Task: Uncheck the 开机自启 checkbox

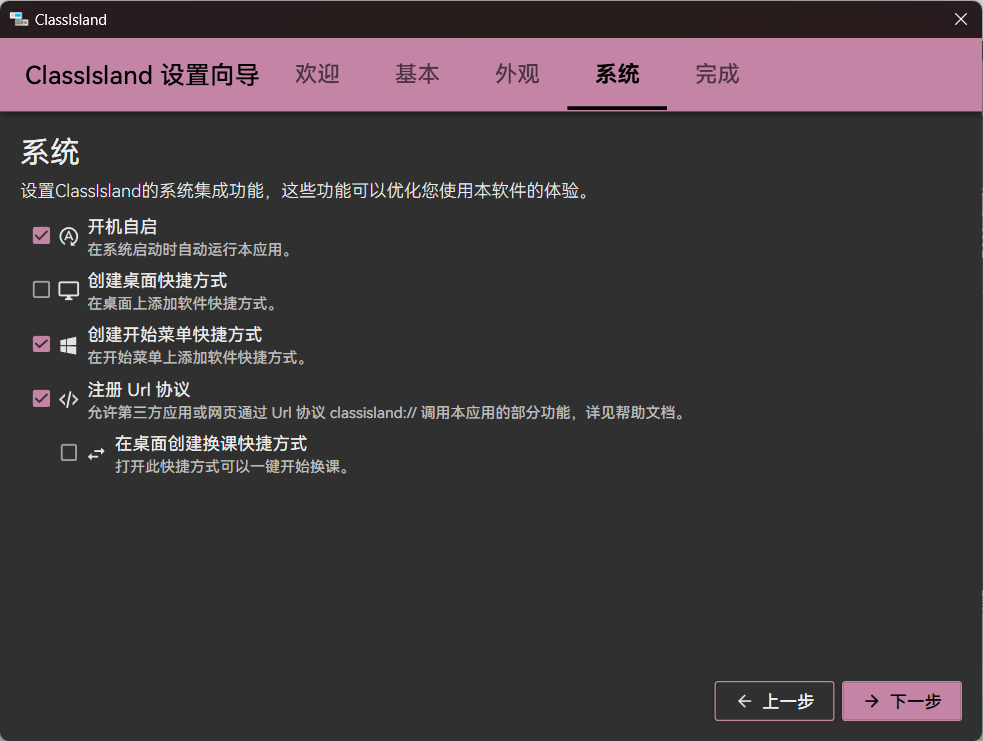Action: click(x=41, y=236)
